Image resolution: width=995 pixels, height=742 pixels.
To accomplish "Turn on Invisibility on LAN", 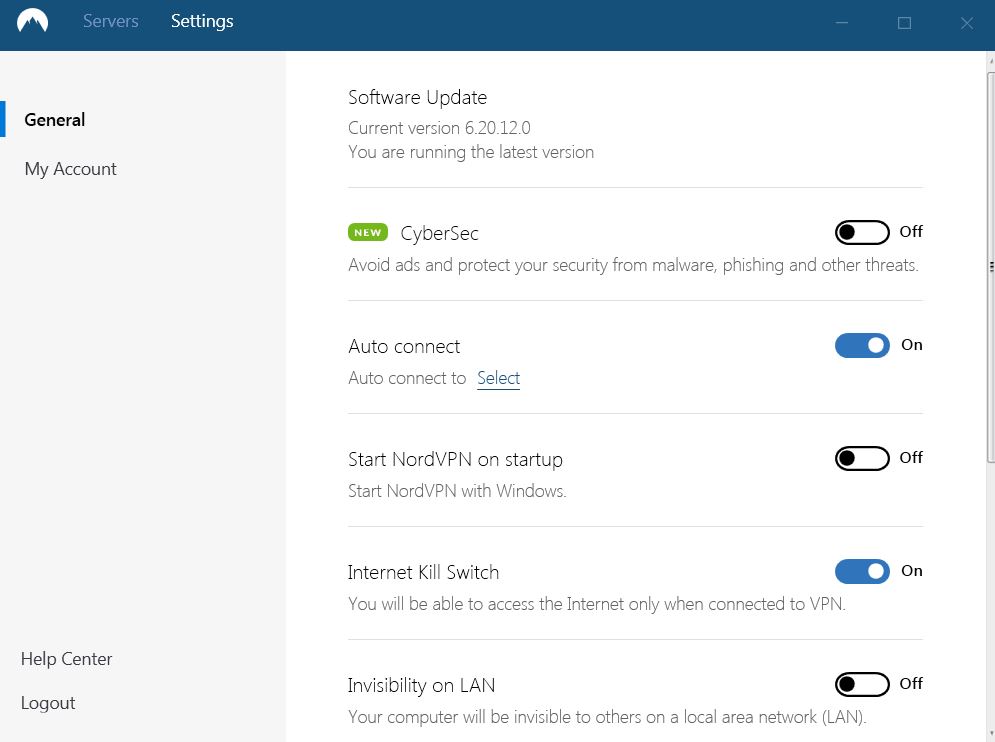I will 862,684.
